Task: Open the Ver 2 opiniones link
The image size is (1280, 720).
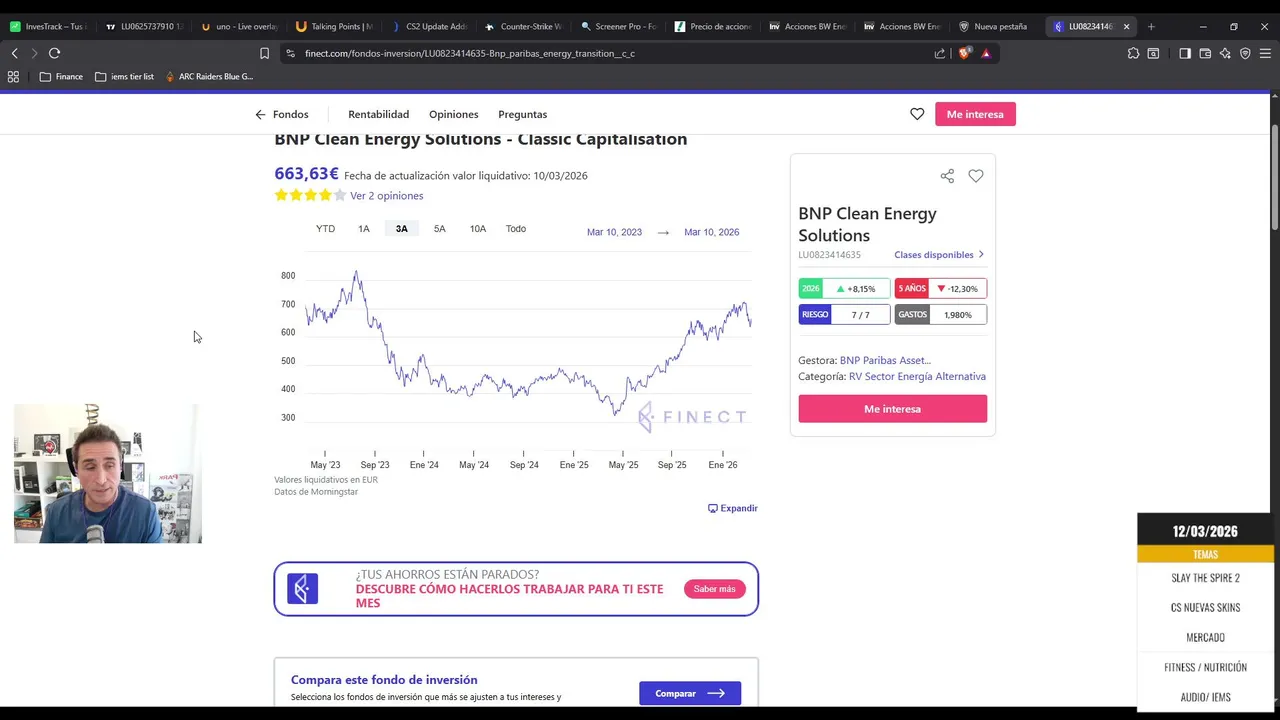Action: (386, 196)
